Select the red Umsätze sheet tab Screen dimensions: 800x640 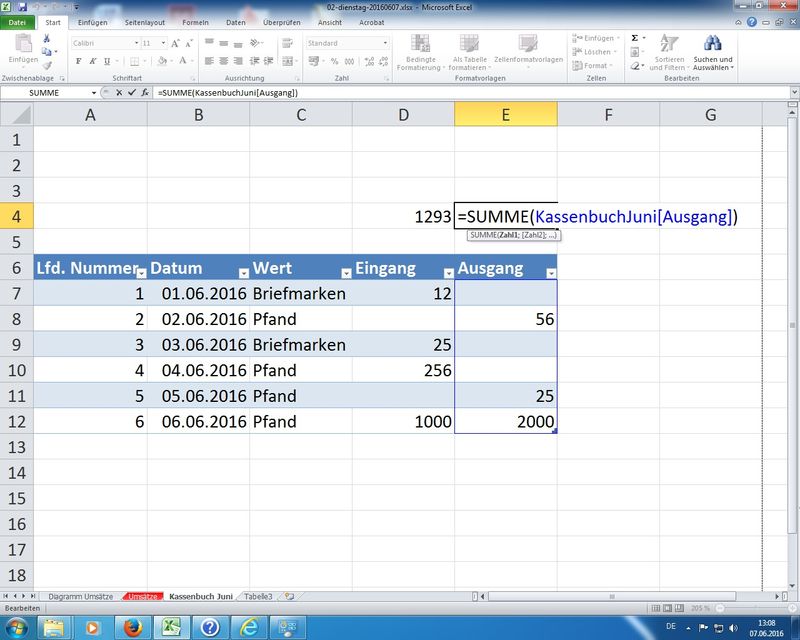(x=141, y=596)
